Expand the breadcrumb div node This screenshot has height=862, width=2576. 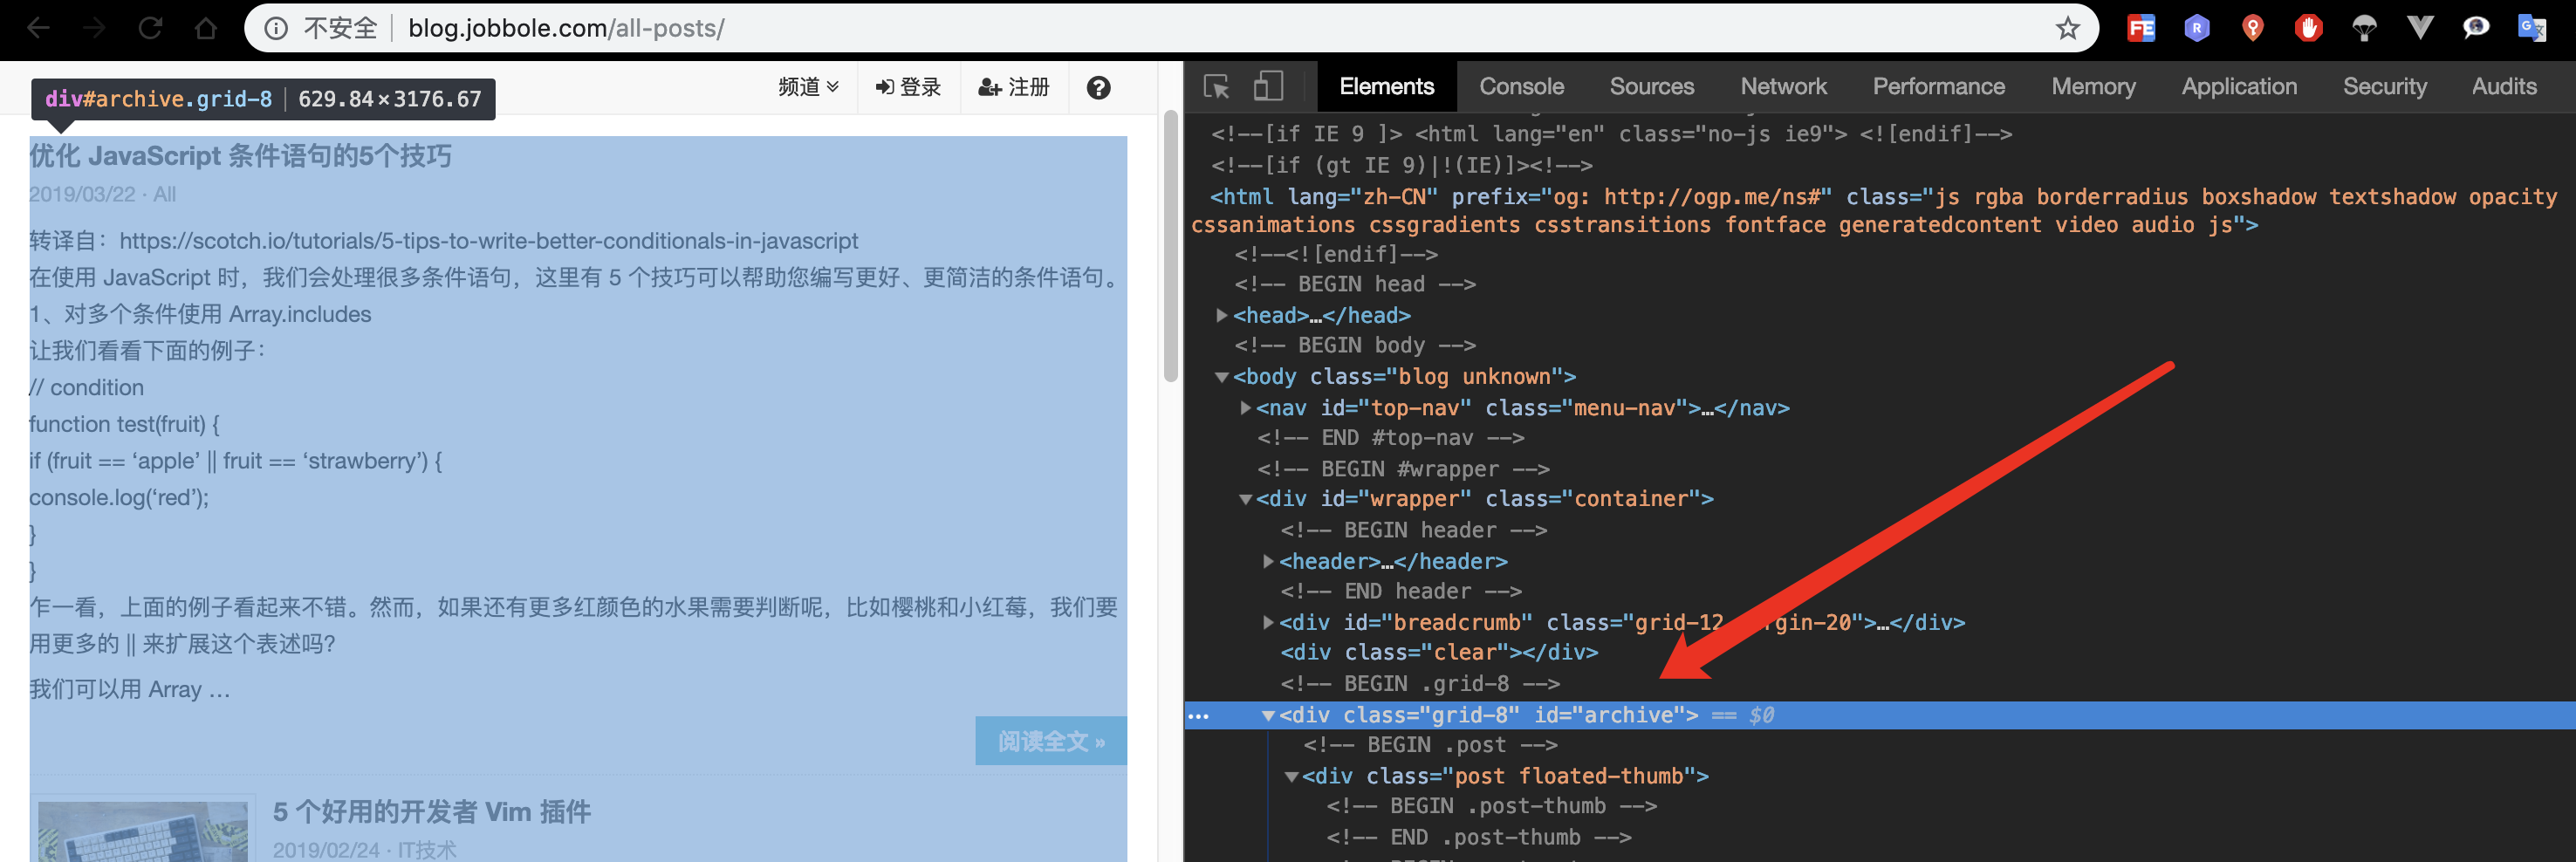tap(1268, 622)
